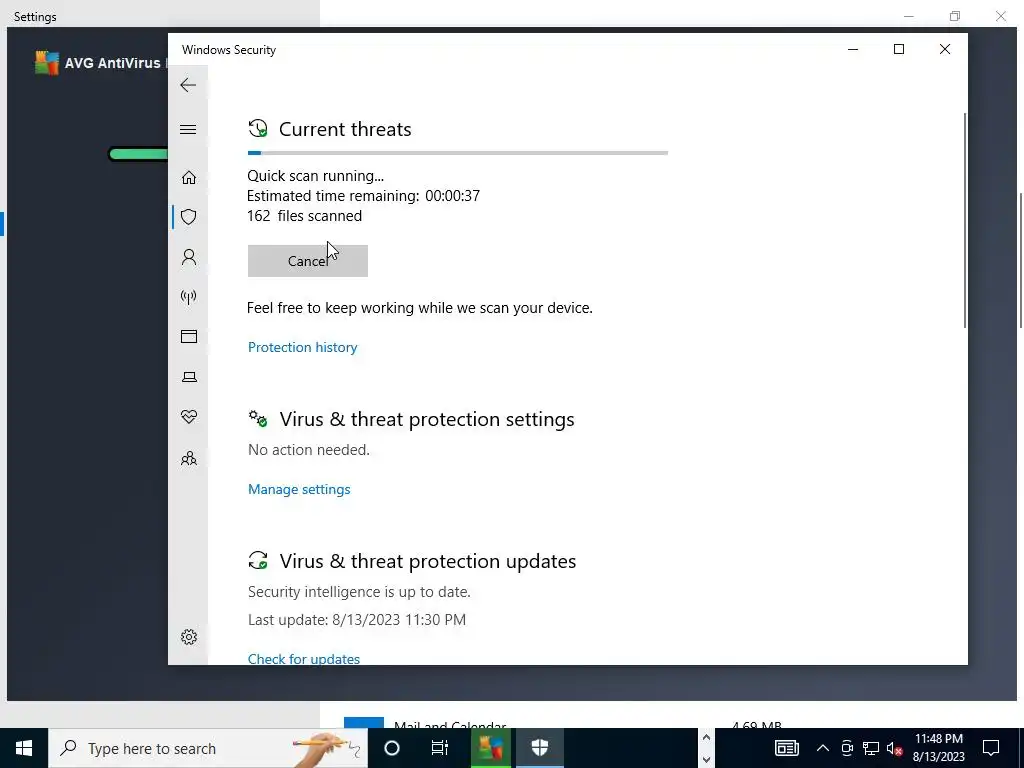Image resolution: width=1024 pixels, height=768 pixels.
Task: Click Virus & threat protection updates refresh icon
Action: (x=258, y=560)
